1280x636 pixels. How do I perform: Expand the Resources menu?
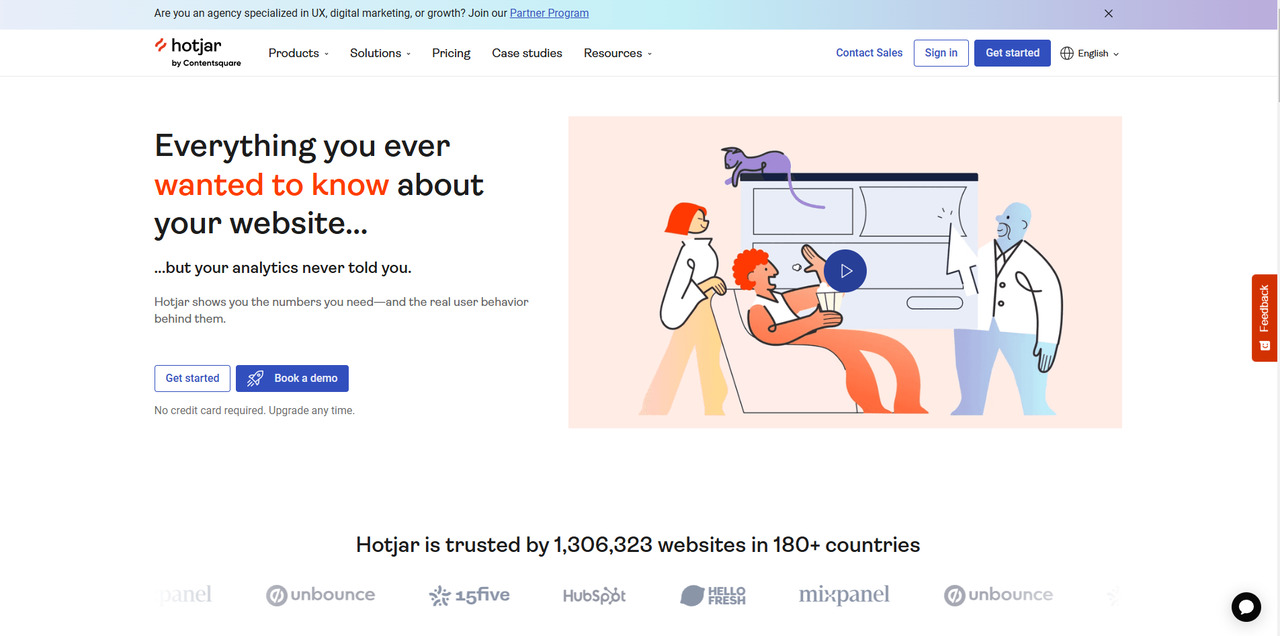click(617, 53)
